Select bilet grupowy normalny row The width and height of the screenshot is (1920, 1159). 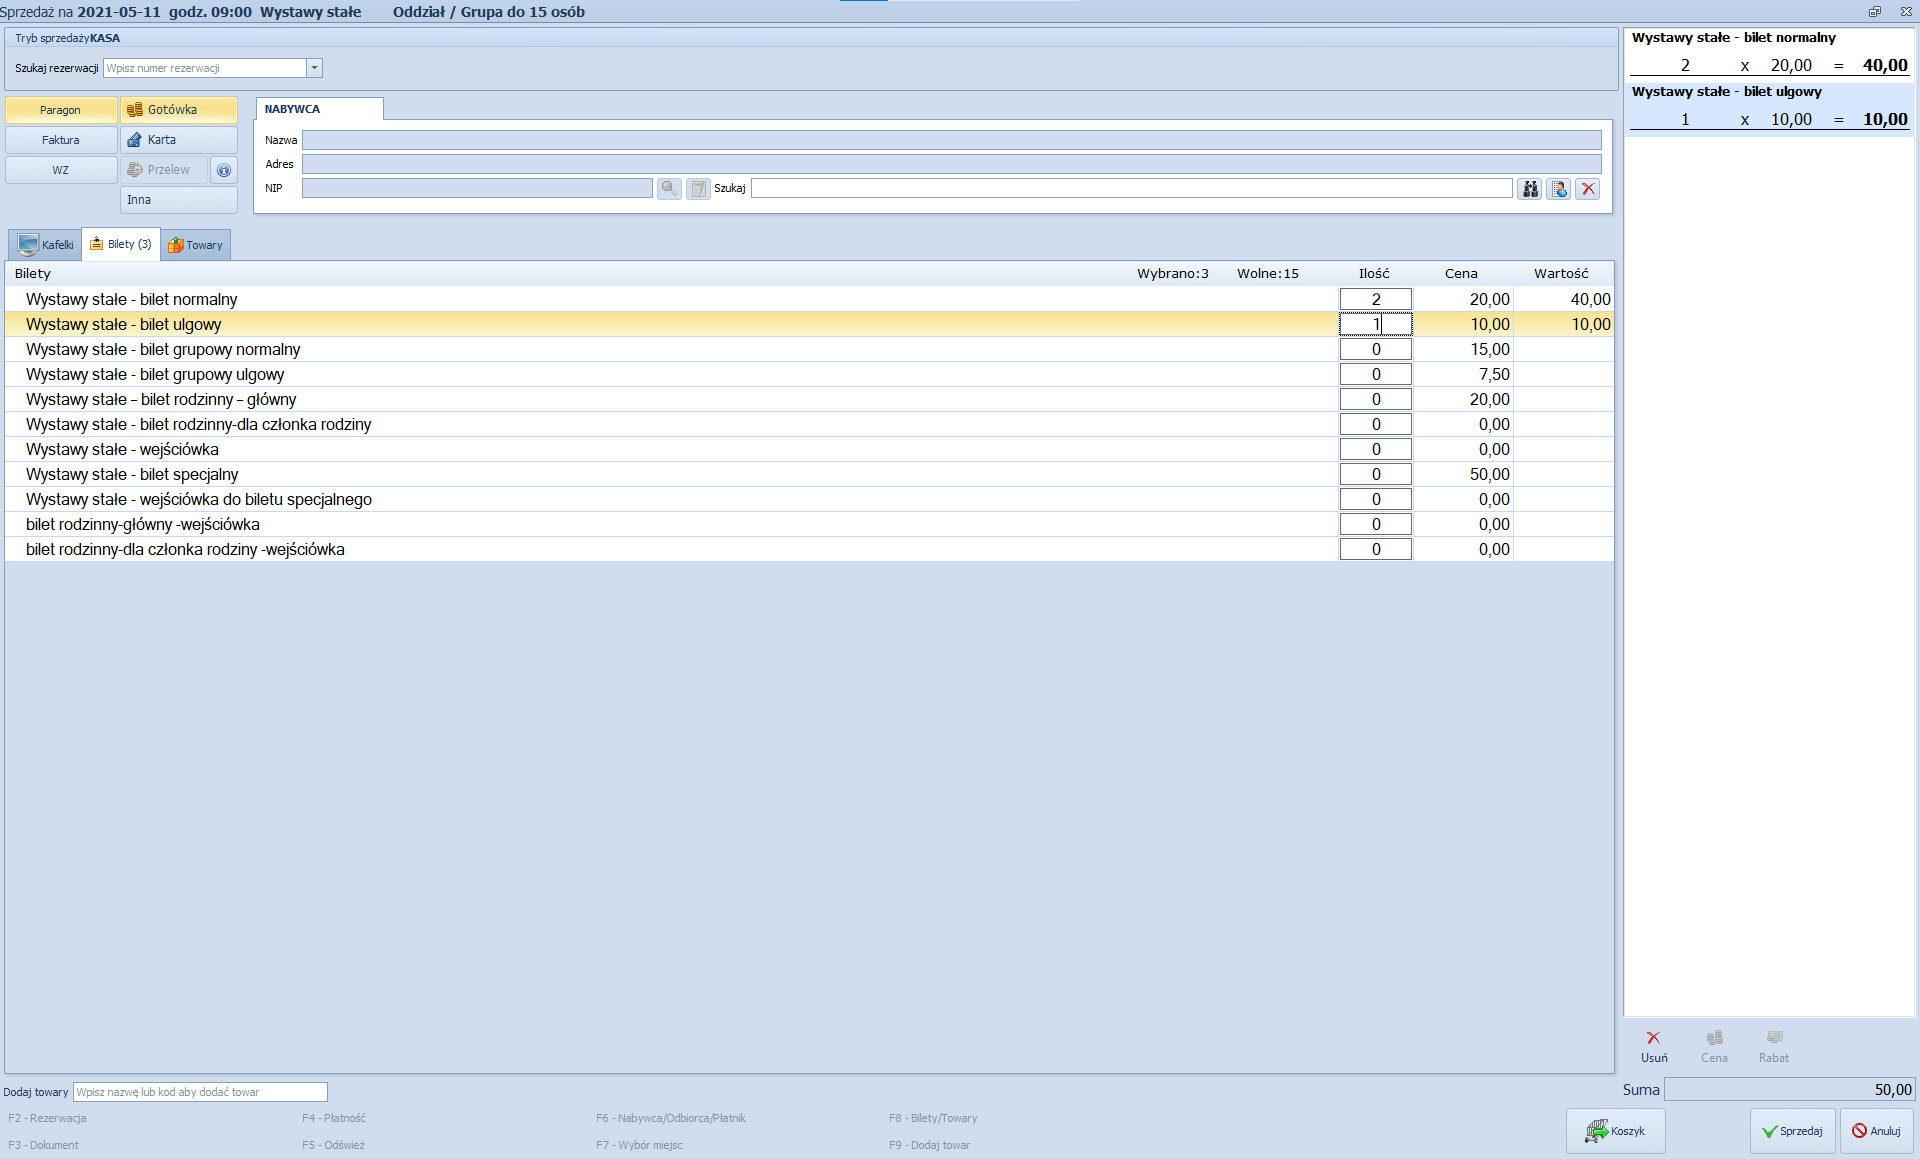pos(163,350)
